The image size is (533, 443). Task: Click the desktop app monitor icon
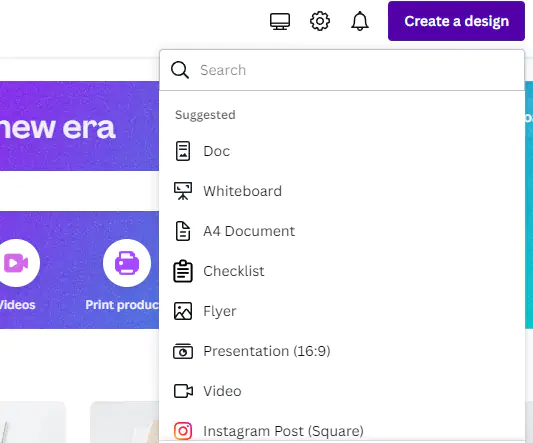pyautogui.click(x=280, y=21)
